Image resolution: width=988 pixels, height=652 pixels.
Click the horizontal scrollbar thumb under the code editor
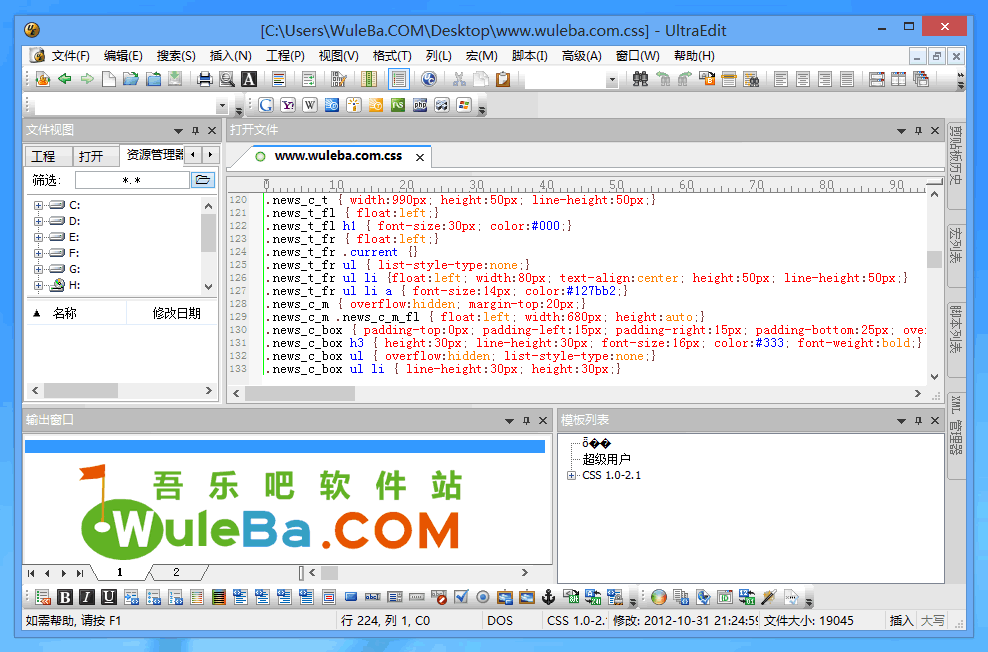point(300,393)
